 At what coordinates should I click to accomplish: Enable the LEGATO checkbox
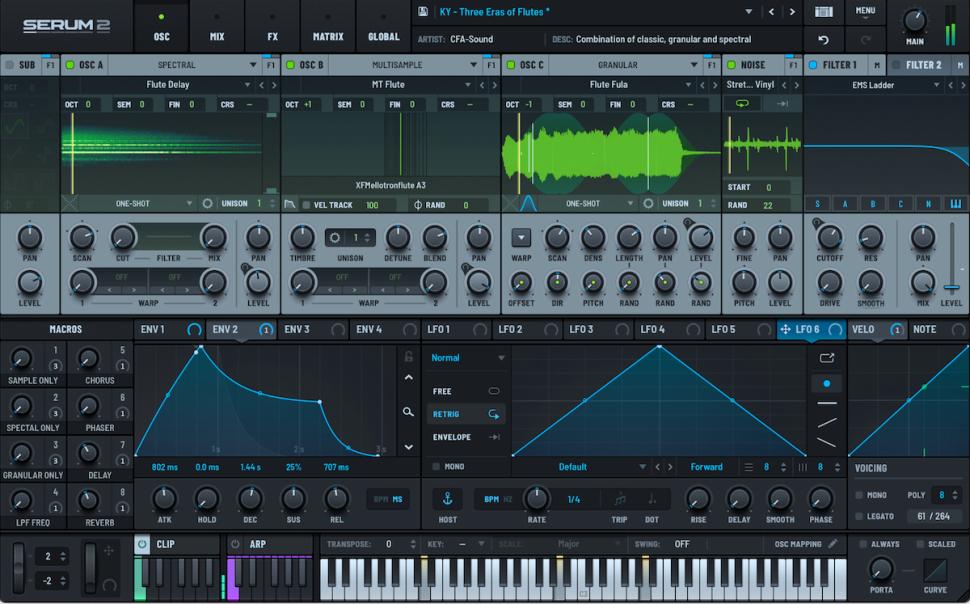point(859,516)
